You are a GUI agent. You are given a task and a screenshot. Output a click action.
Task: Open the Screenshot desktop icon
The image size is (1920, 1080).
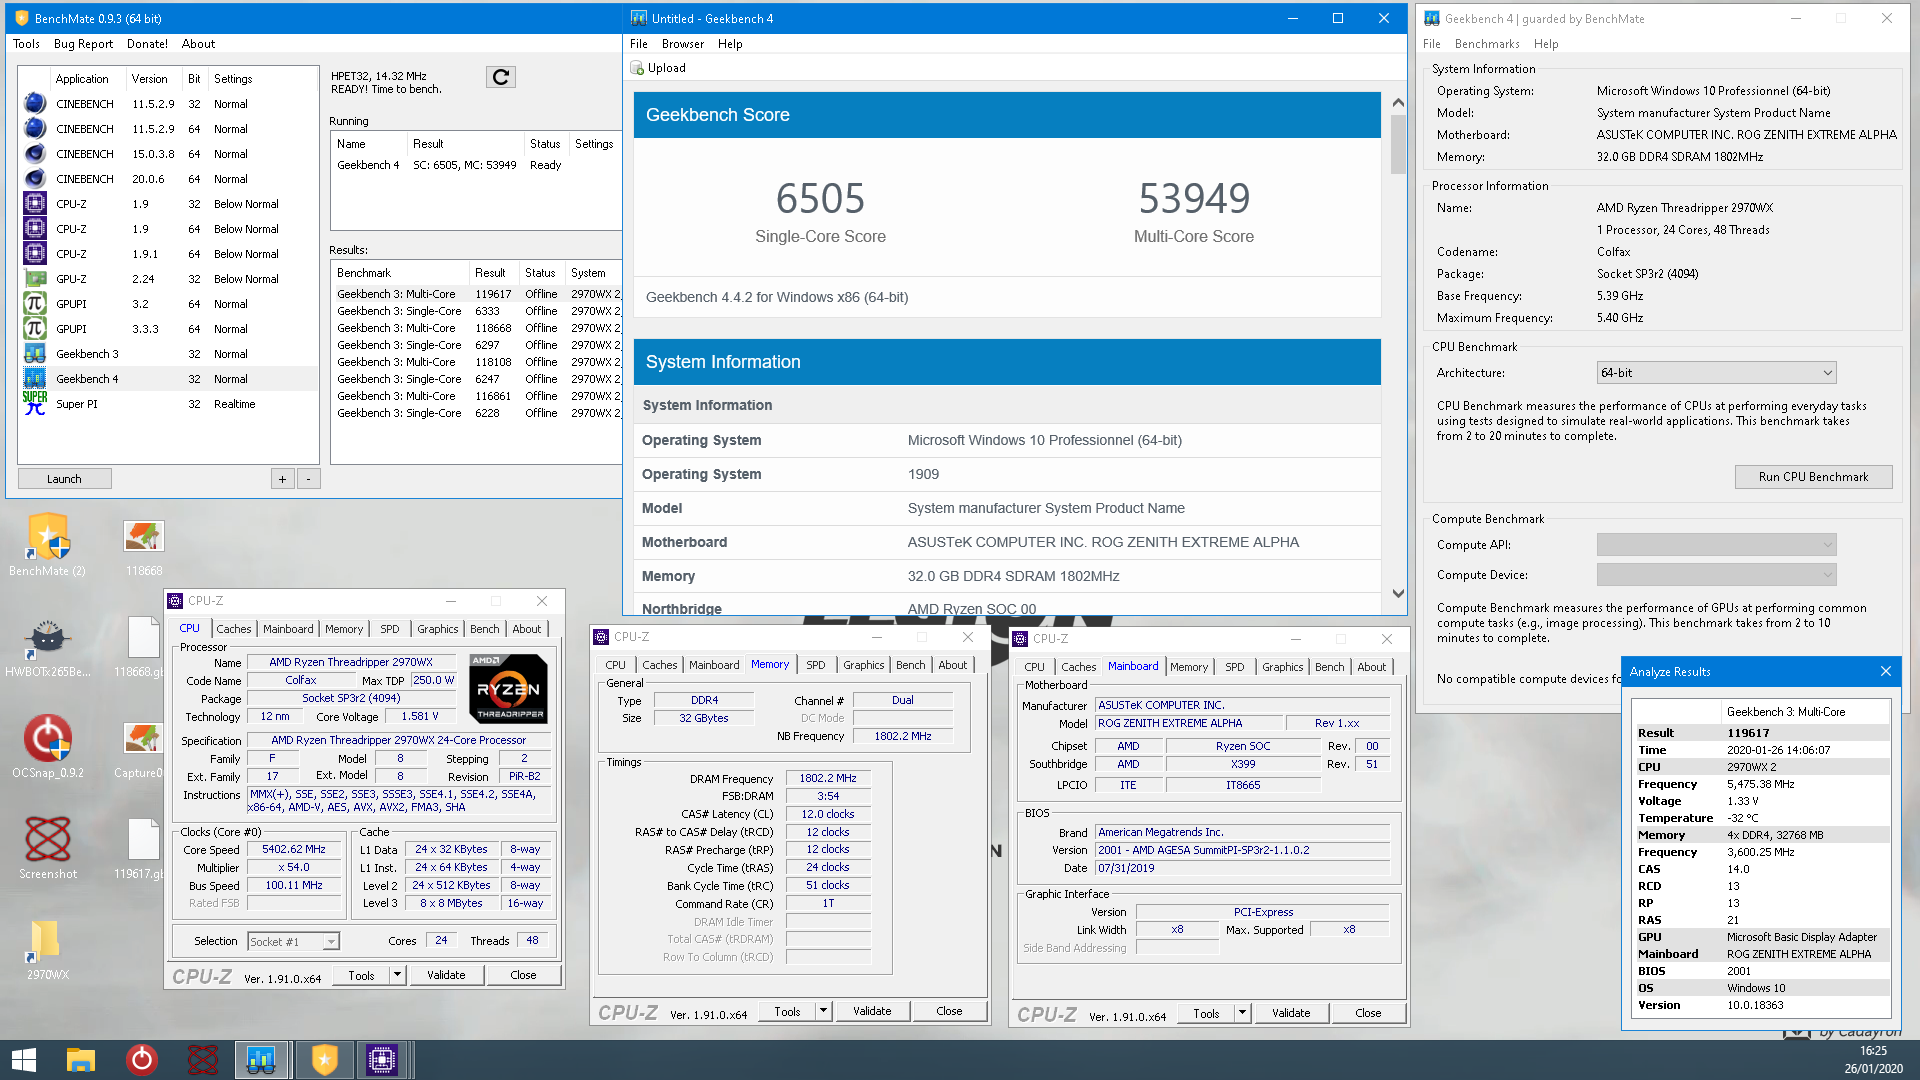pos(48,848)
